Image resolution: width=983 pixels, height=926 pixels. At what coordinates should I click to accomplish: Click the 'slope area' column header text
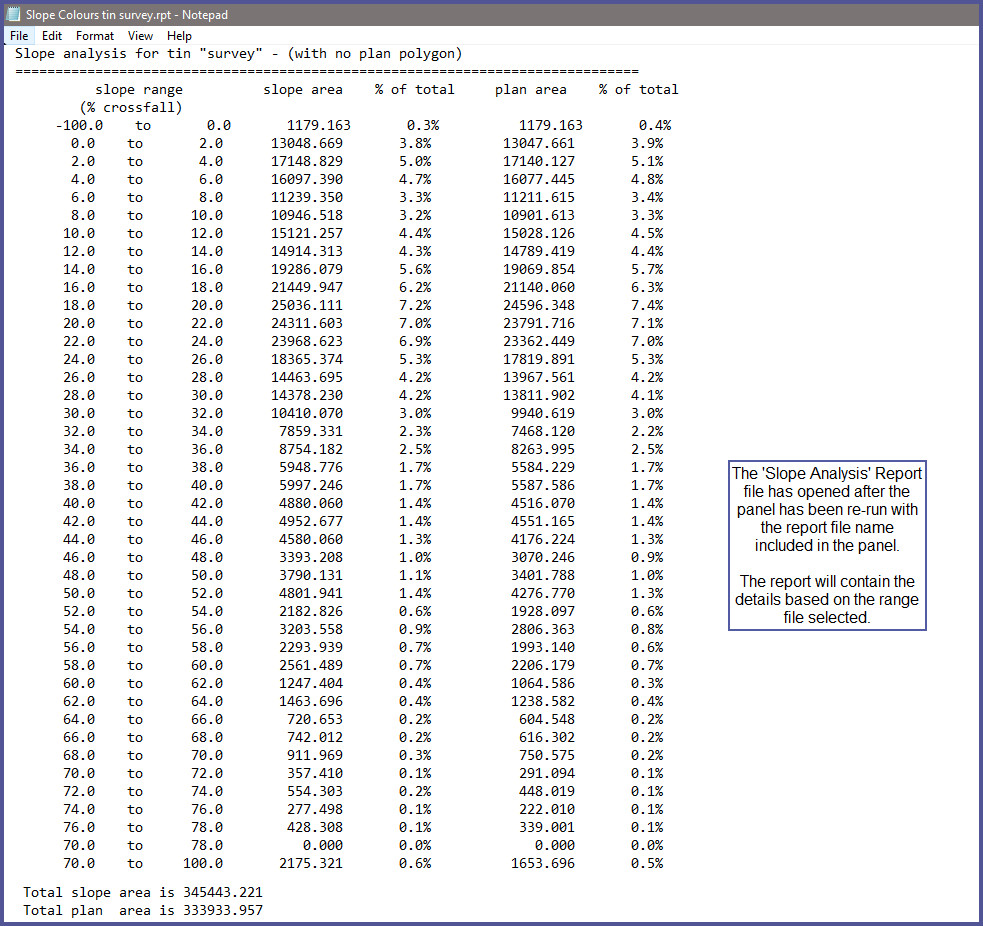pos(302,90)
